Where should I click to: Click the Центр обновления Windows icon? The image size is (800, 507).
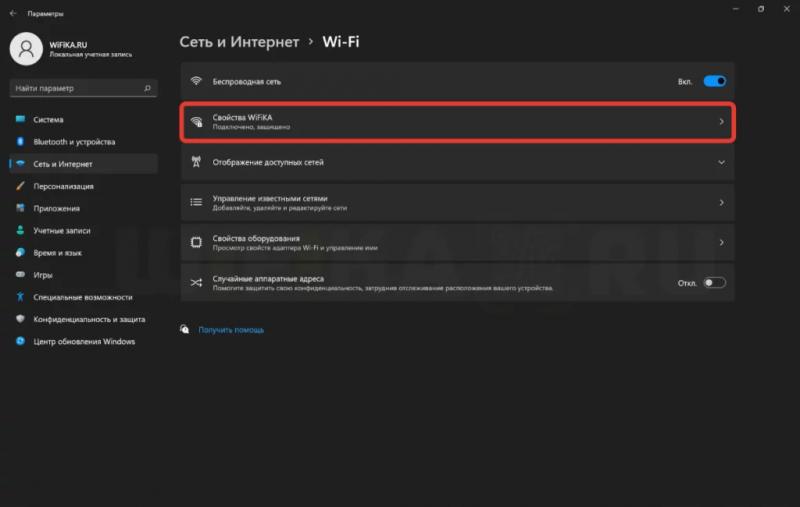pyautogui.click(x=20, y=341)
